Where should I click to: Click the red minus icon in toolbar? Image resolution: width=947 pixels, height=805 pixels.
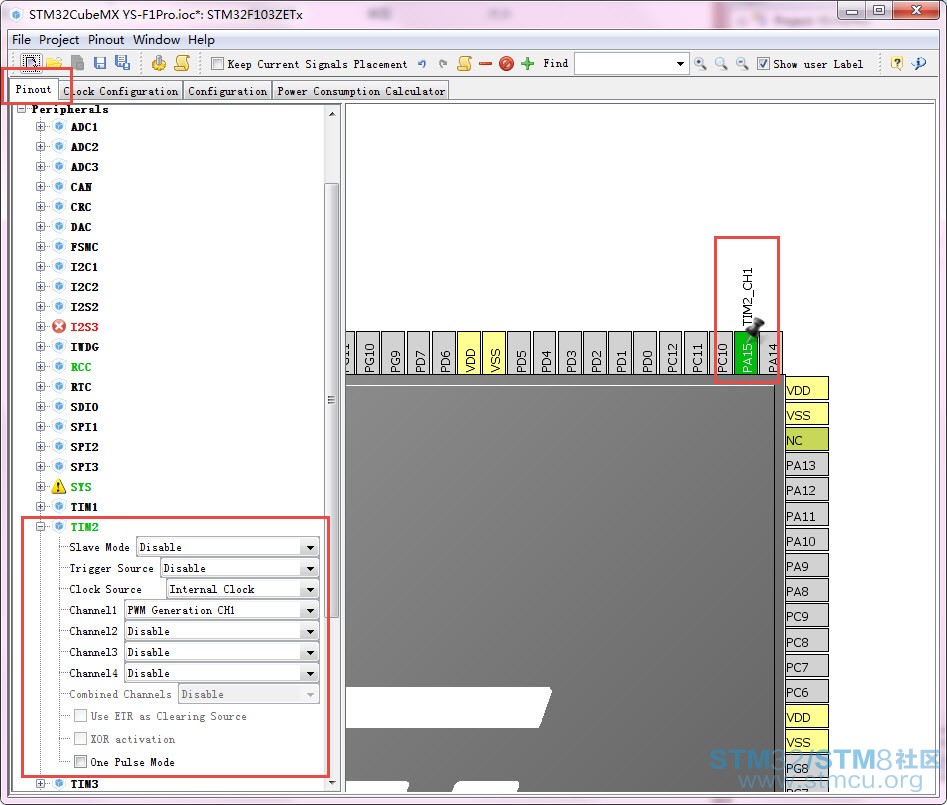point(485,63)
